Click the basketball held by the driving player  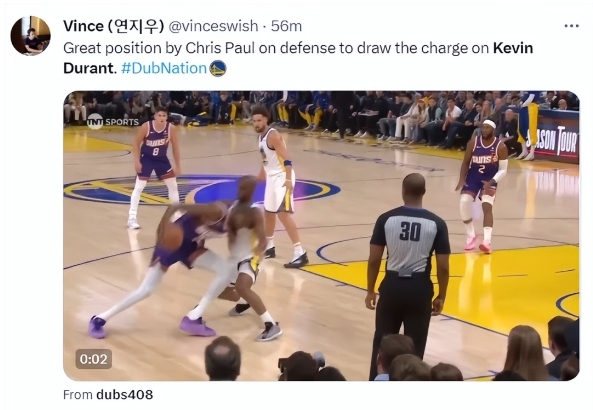171,237
